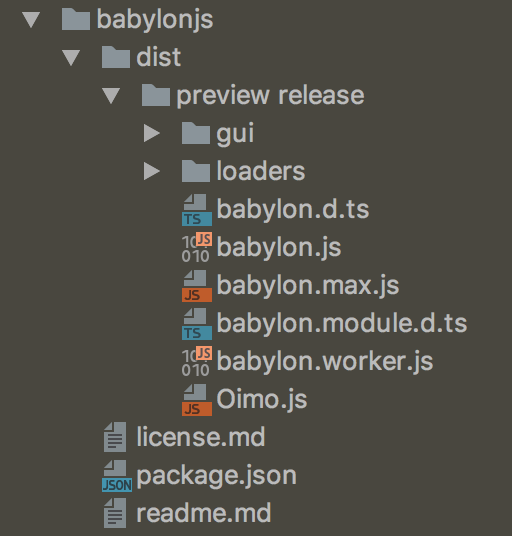Click the binary JS icon of babylon.worker.js
This screenshot has height=536, width=512.
click(x=197, y=361)
